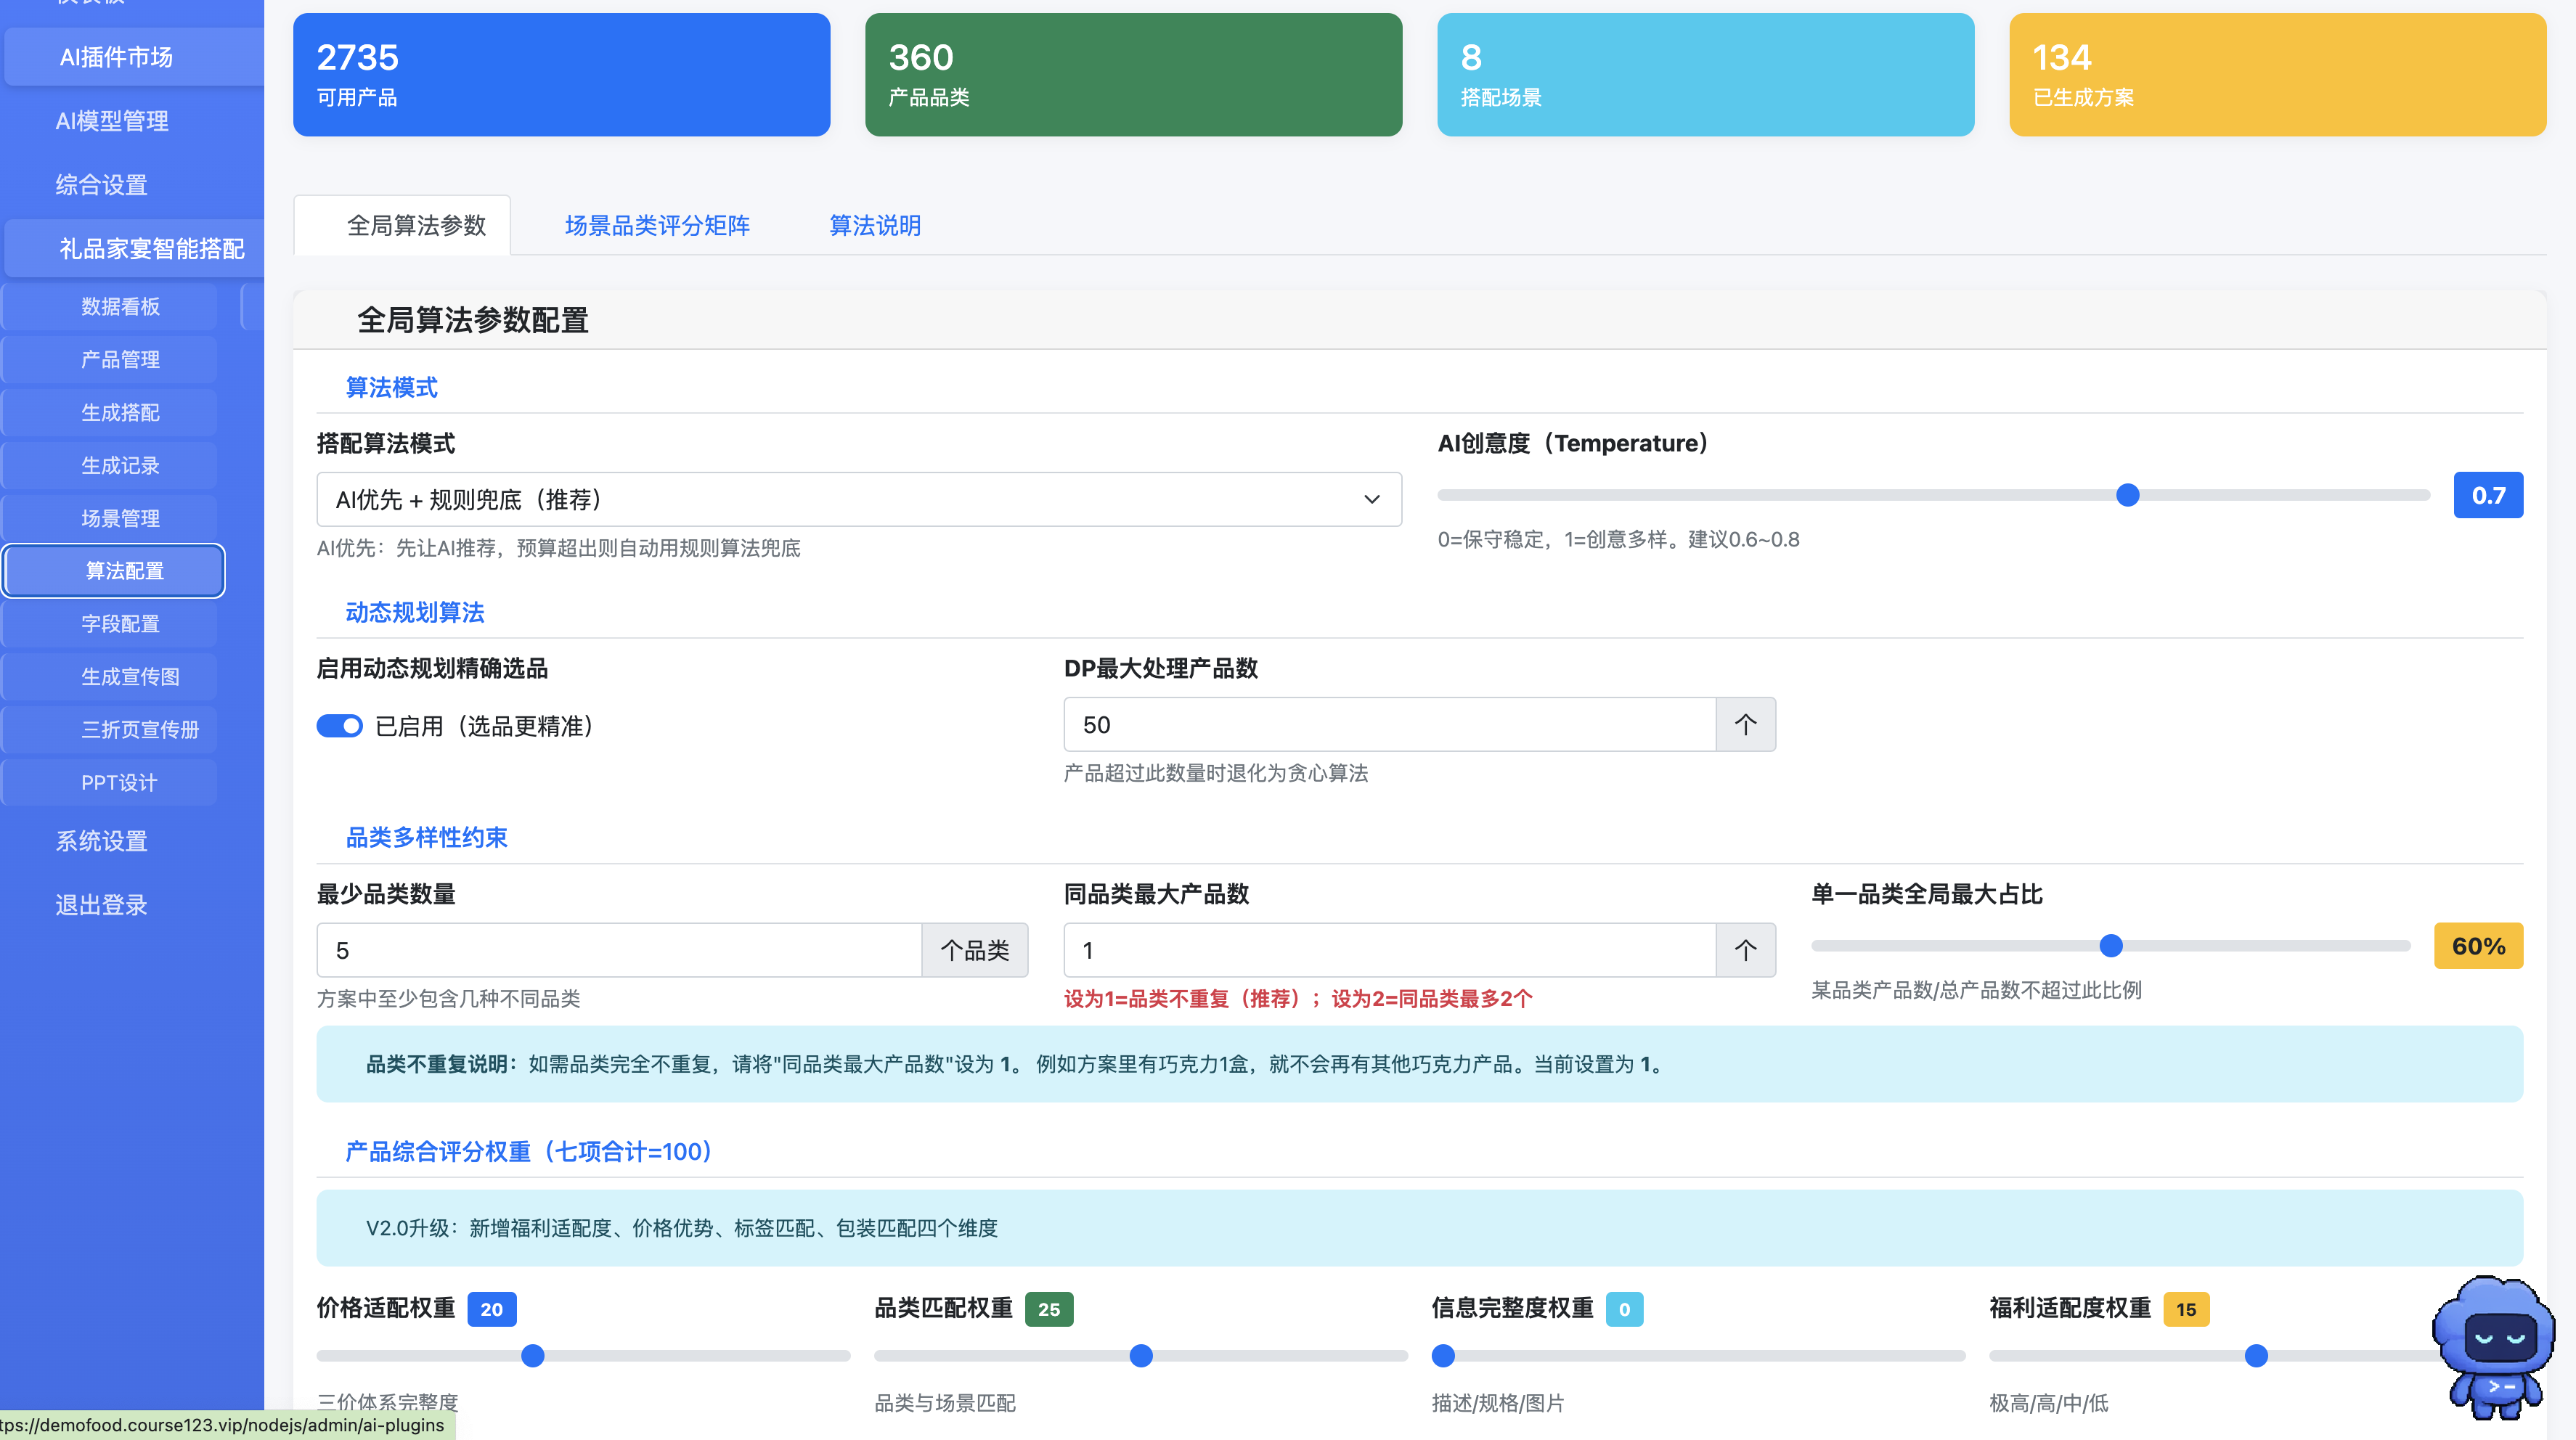
Task: Open the blue robot assistant icon
Action: [x=2494, y=1346]
